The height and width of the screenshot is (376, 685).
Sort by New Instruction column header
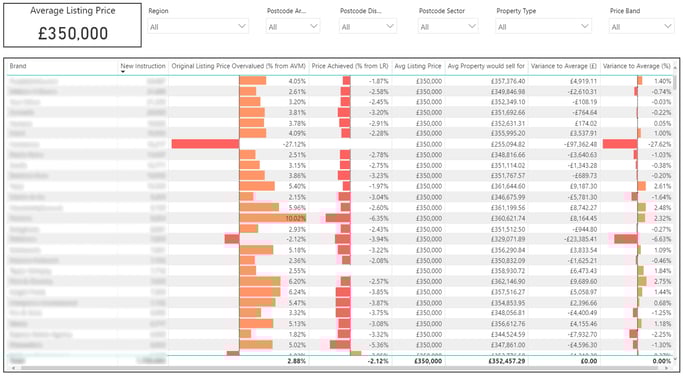click(143, 66)
